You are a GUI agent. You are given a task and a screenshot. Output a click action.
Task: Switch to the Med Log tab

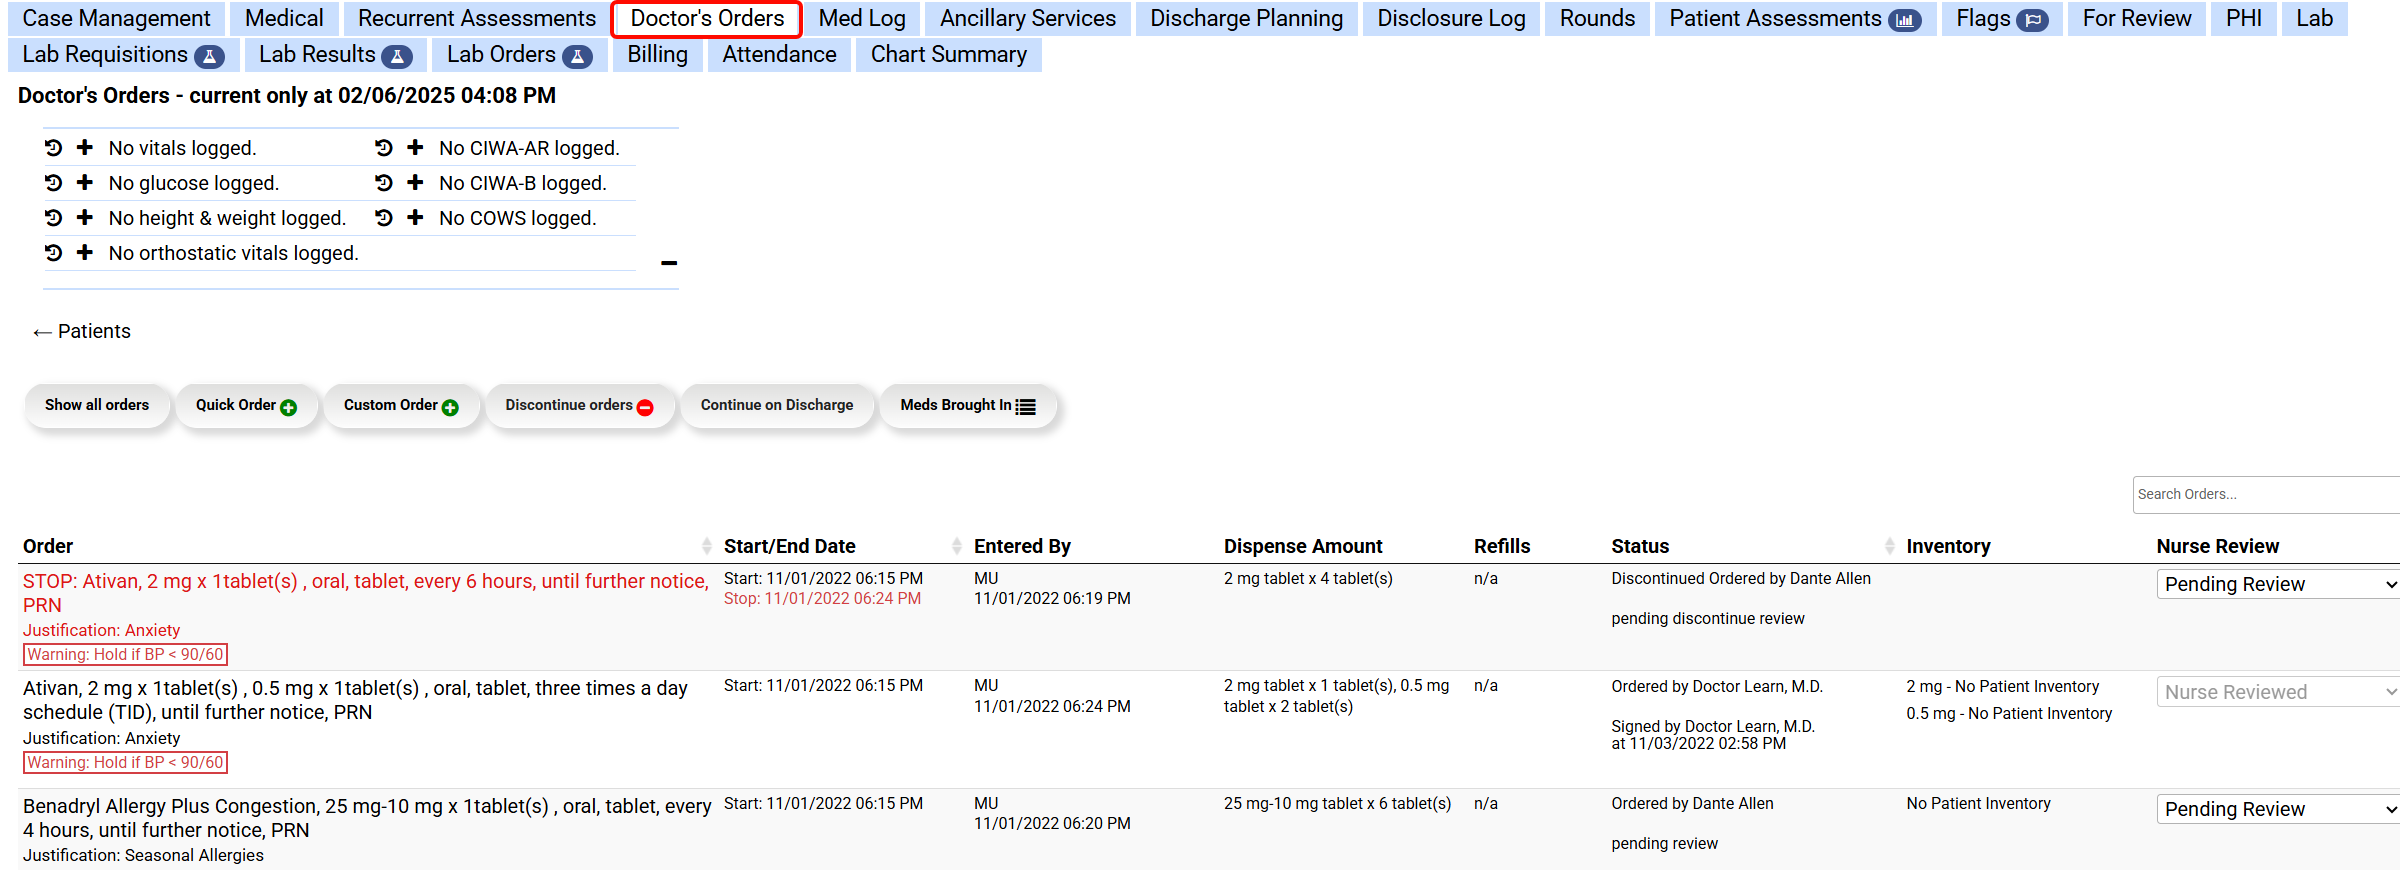click(861, 18)
